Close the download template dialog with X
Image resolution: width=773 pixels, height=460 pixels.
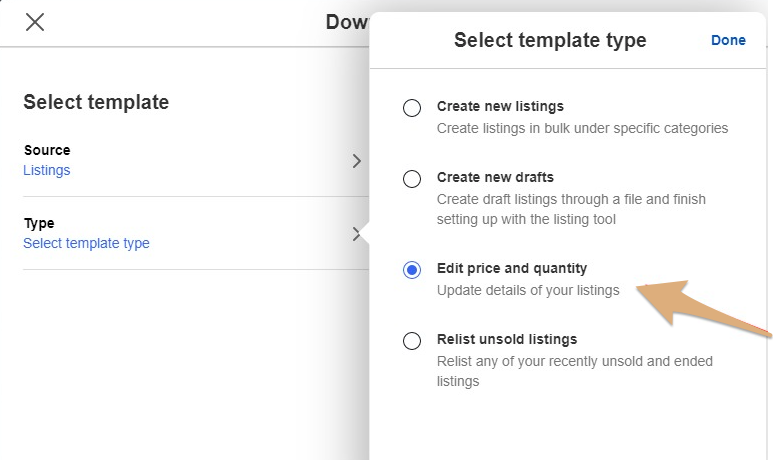[35, 22]
